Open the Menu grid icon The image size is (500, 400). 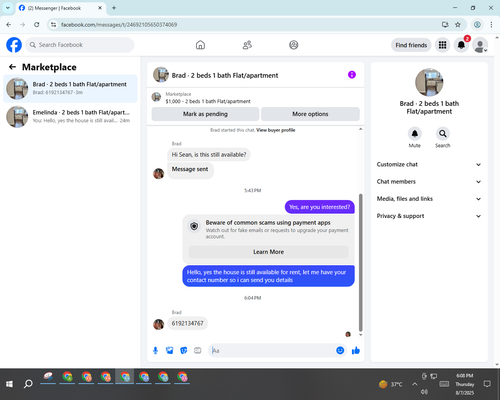pos(442,45)
